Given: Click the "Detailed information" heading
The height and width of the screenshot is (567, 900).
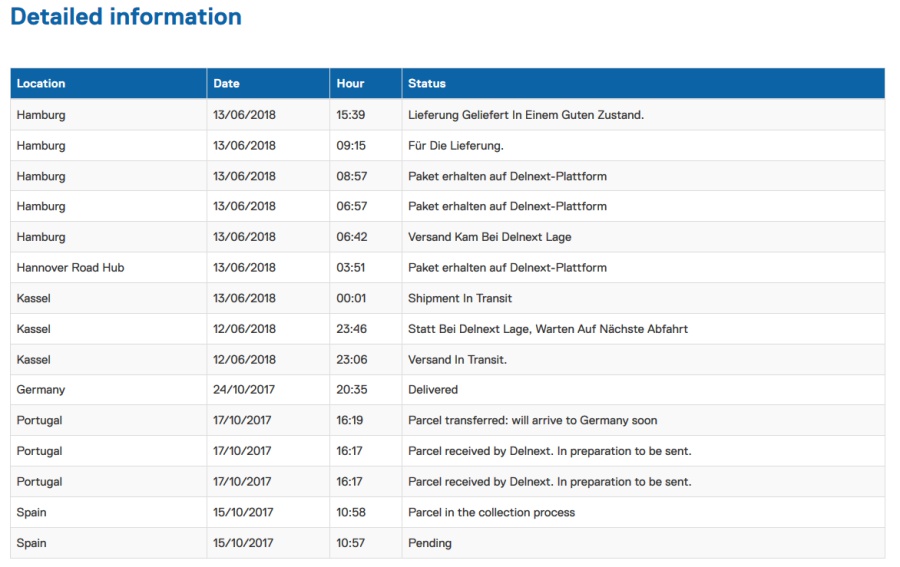Looking at the screenshot, I should click(x=126, y=17).
